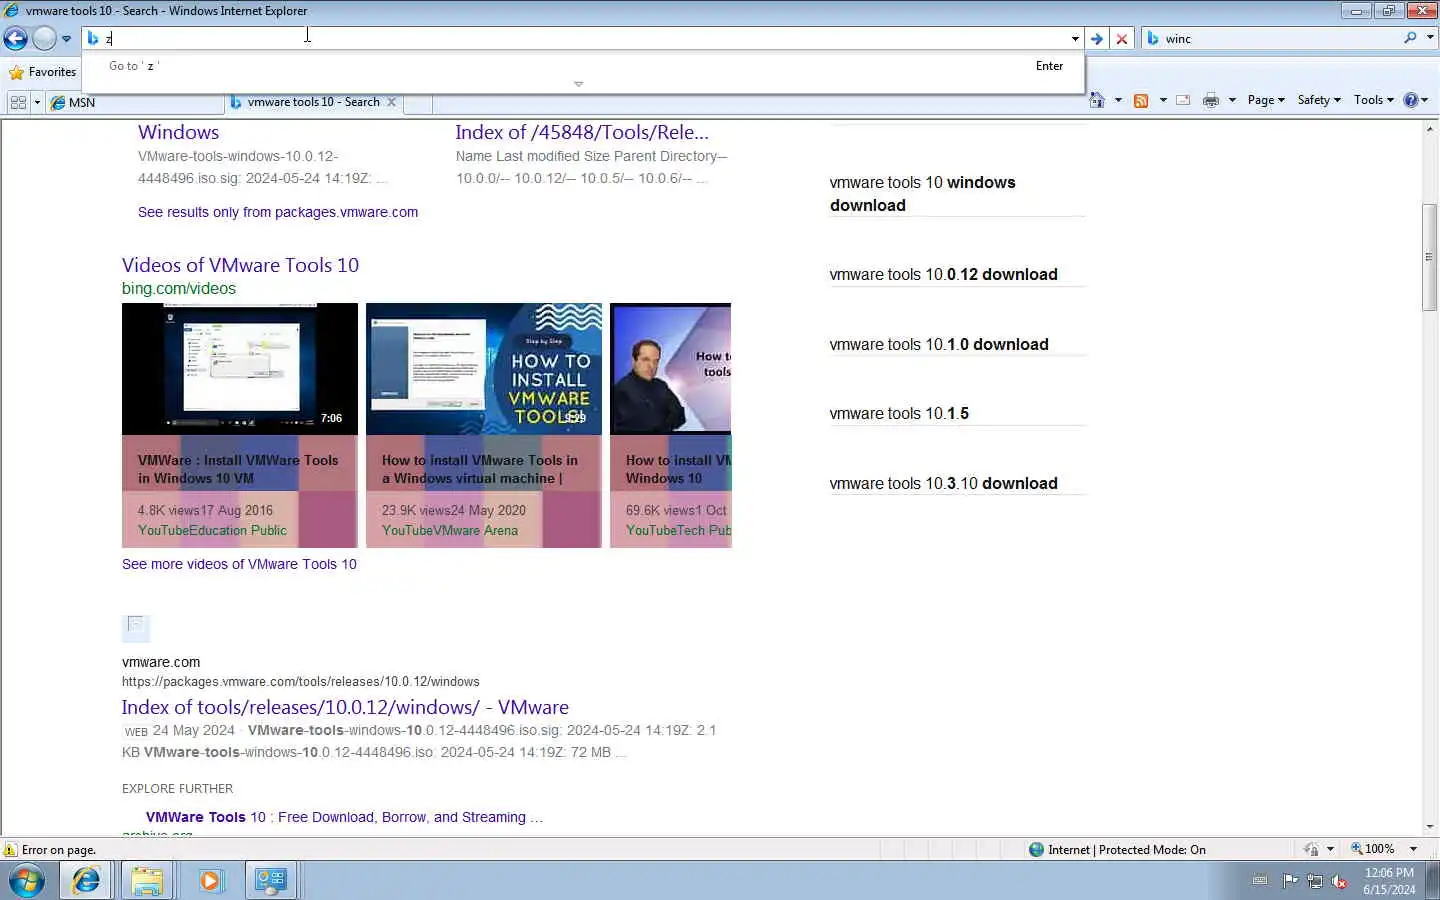
Task: Open the Home button dropdown arrow
Action: coord(1118,100)
